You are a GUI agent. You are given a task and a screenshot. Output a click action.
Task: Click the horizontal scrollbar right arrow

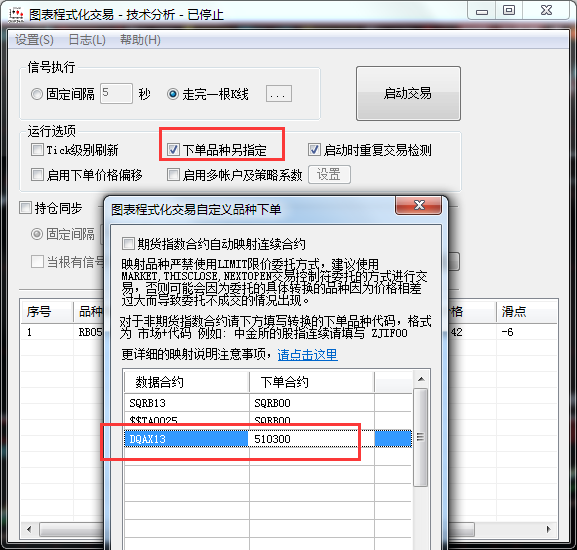tap(549, 529)
